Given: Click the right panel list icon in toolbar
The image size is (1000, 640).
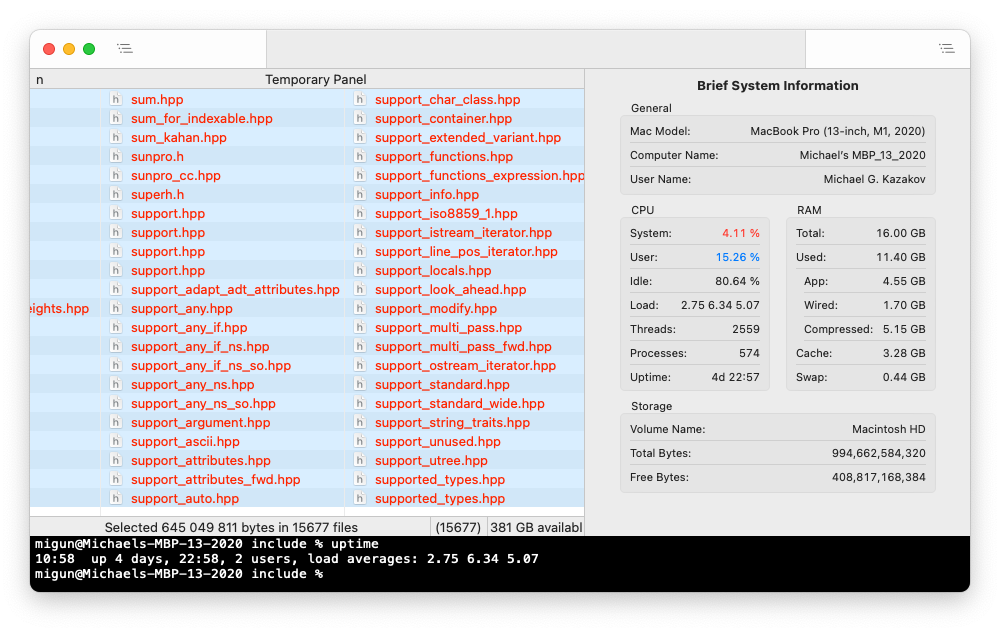Looking at the screenshot, I should (x=946, y=48).
